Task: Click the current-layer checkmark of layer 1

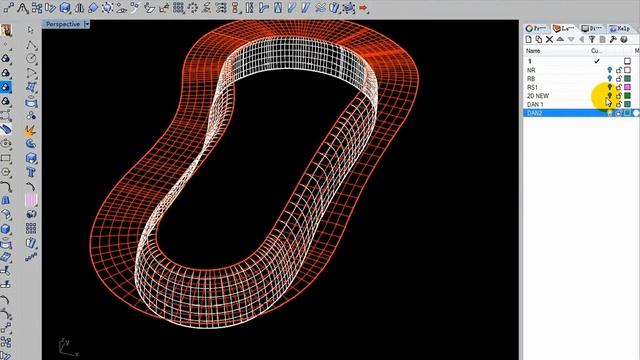Action: [597, 61]
